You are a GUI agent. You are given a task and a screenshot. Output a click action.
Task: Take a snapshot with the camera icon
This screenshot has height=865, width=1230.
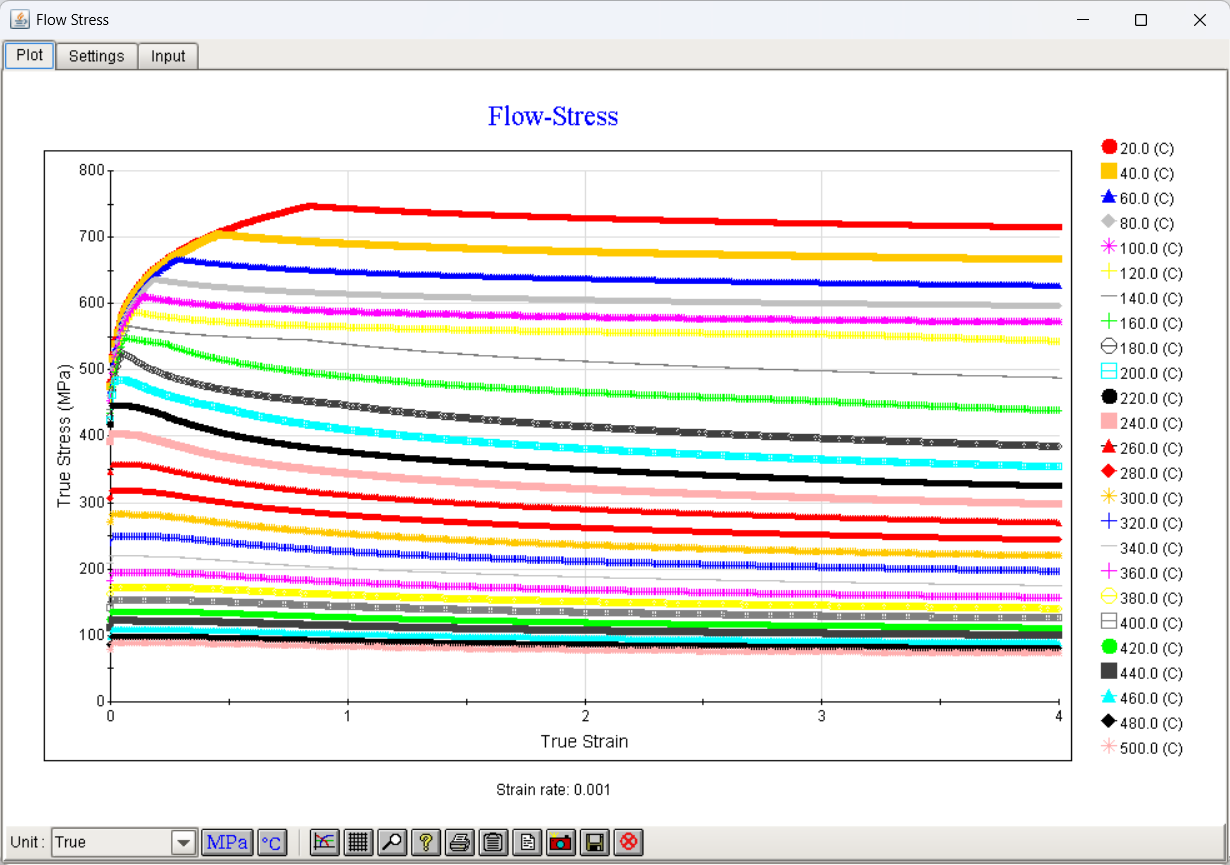(561, 842)
